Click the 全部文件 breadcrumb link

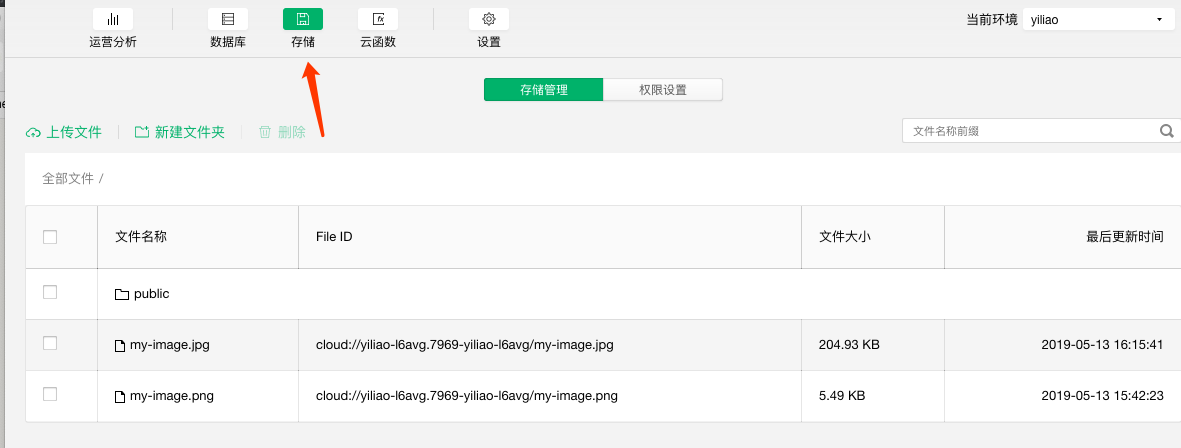pos(68,178)
